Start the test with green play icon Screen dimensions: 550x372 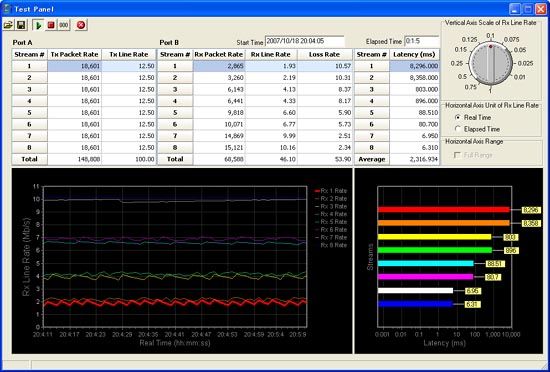pyautogui.click(x=39, y=25)
